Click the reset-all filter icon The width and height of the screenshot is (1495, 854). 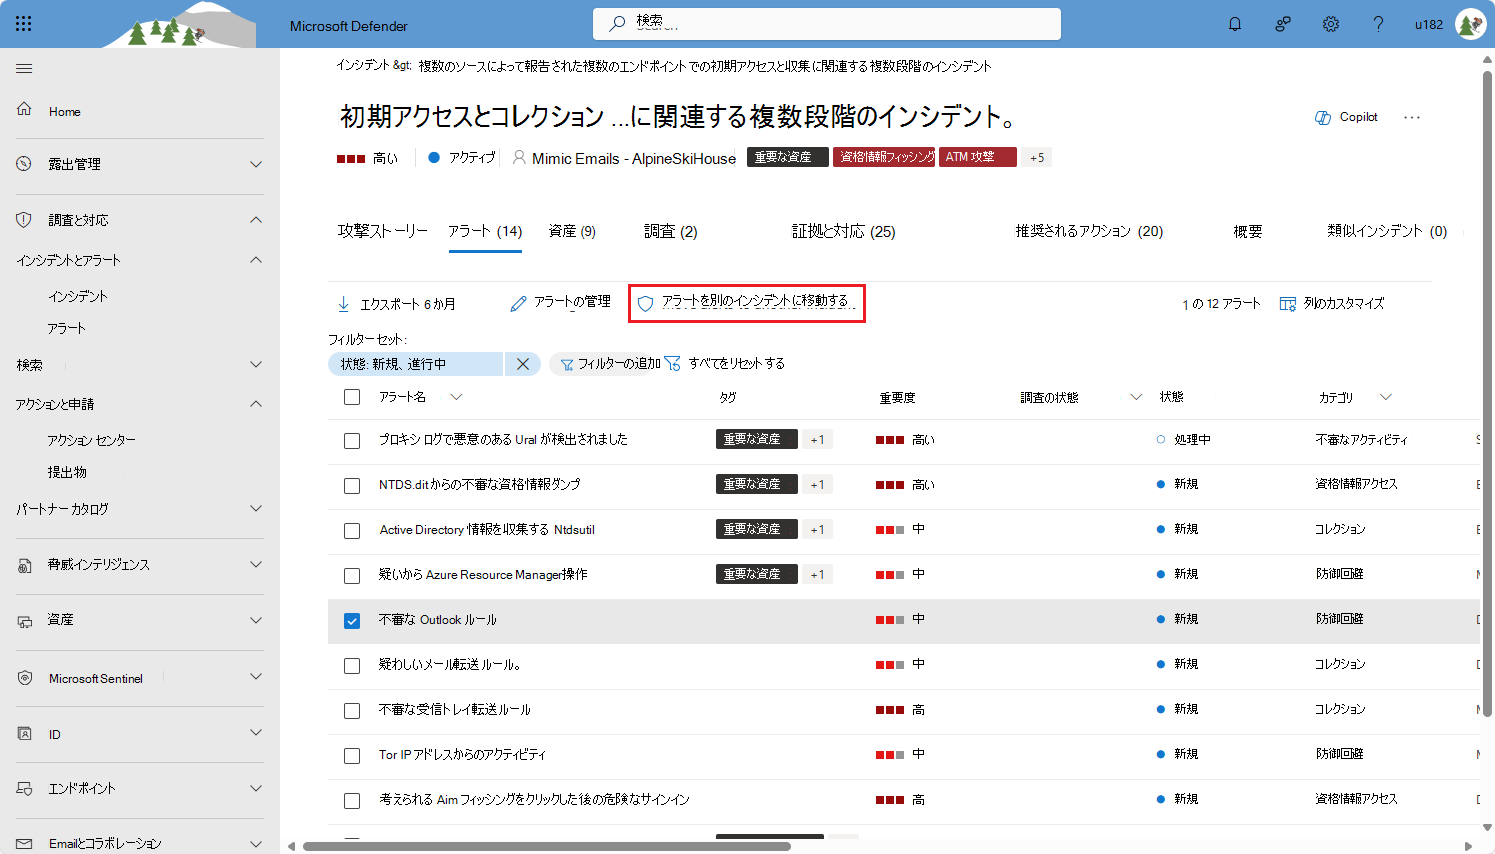(672, 363)
